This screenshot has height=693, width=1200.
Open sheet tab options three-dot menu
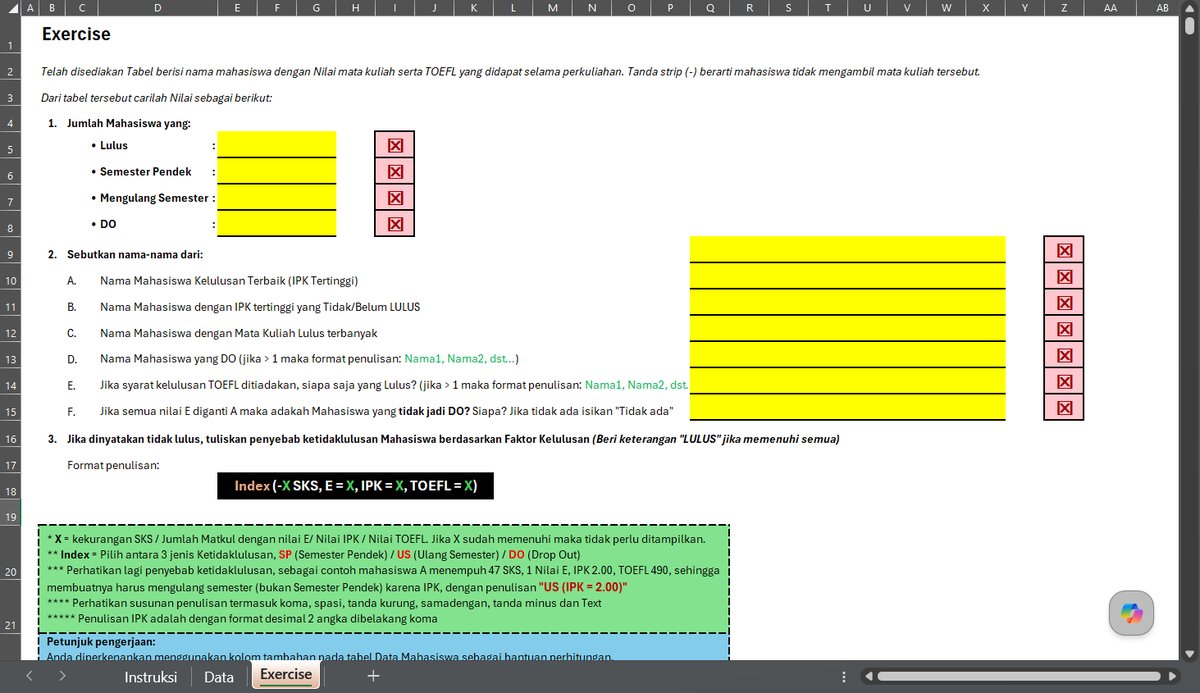tap(844, 677)
